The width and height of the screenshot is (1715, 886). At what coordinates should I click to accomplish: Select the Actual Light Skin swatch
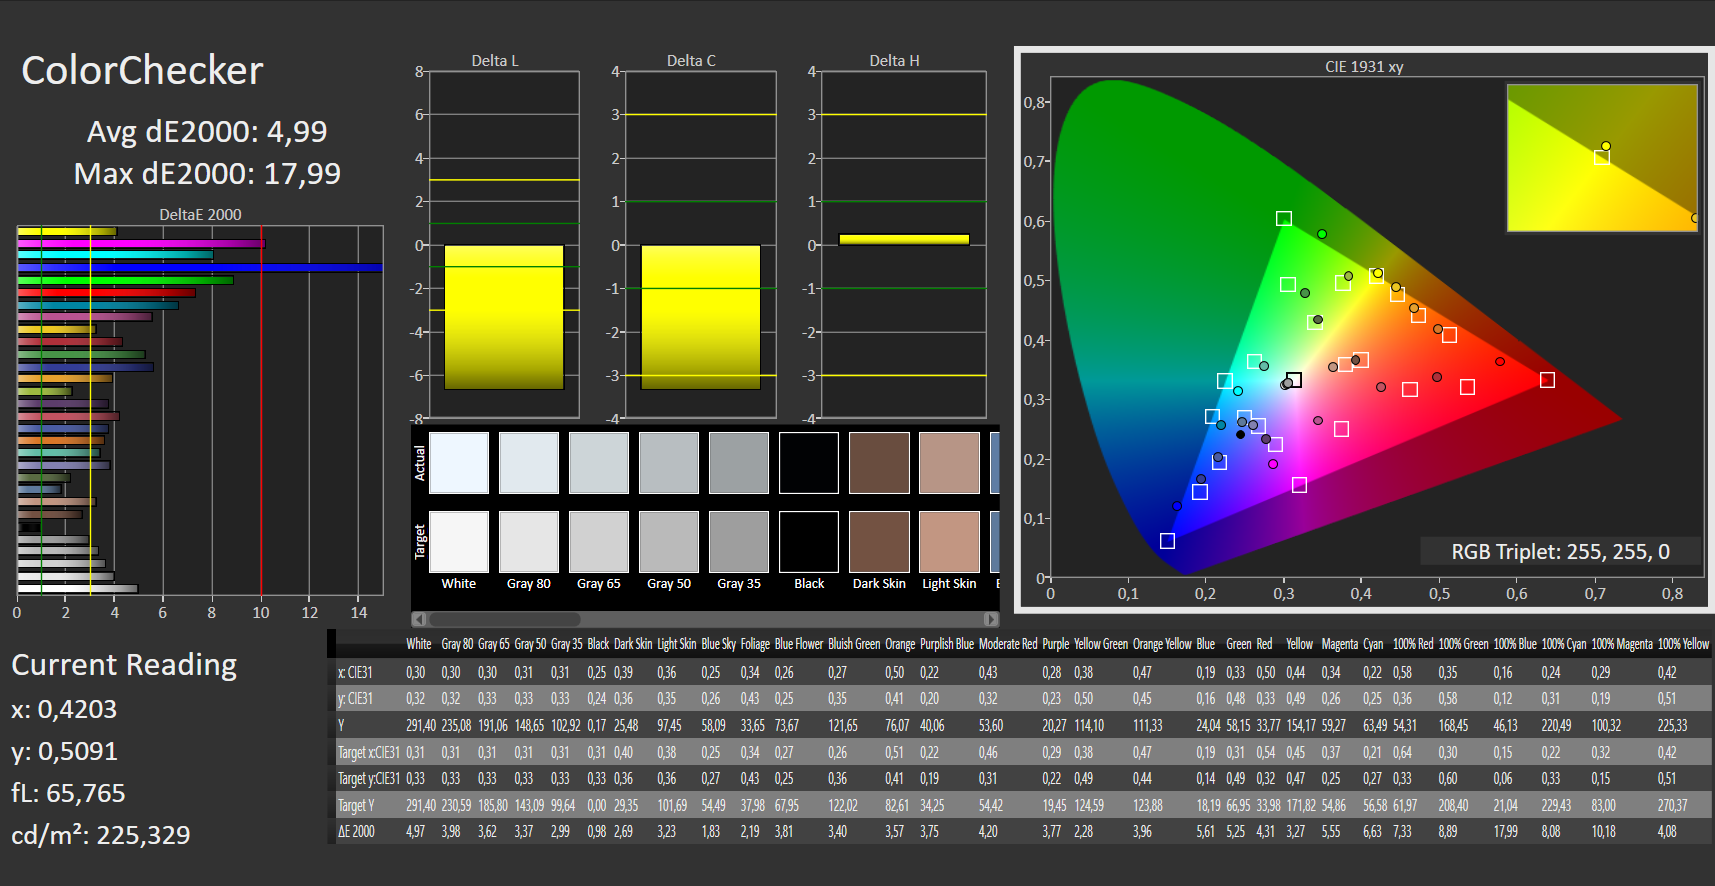coord(949,463)
